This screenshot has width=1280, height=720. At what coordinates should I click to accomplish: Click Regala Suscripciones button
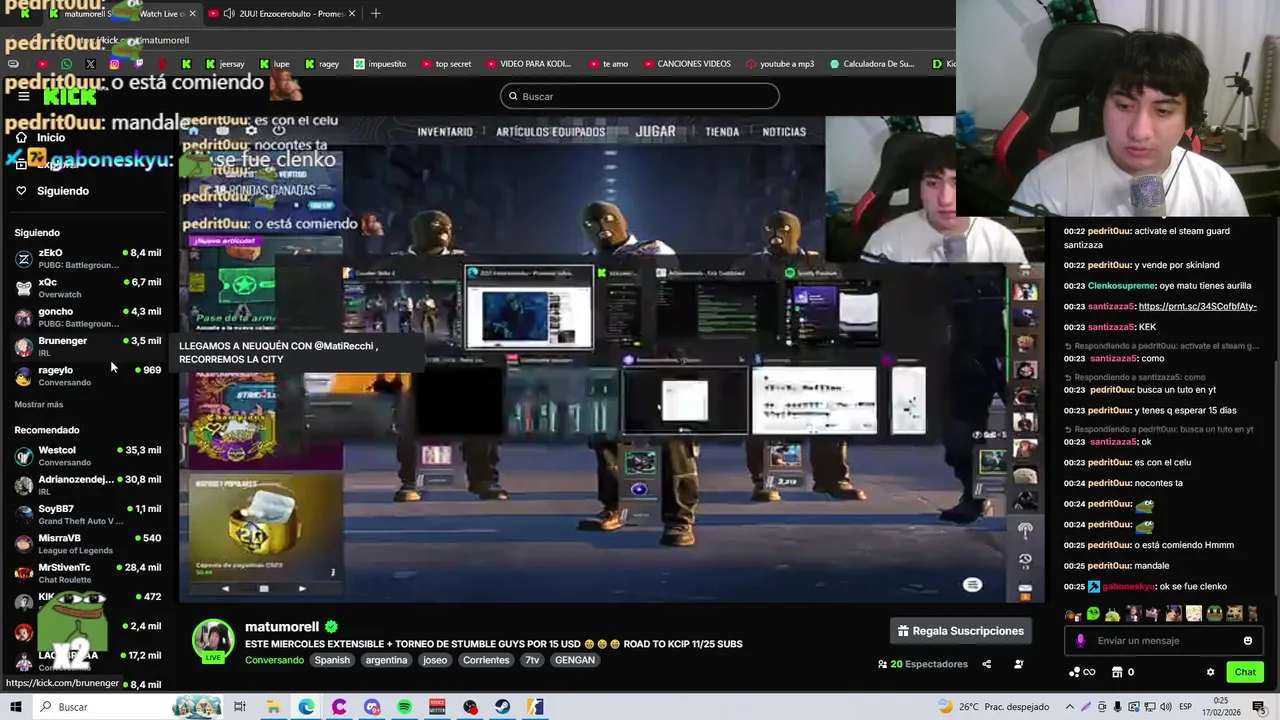click(960, 631)
